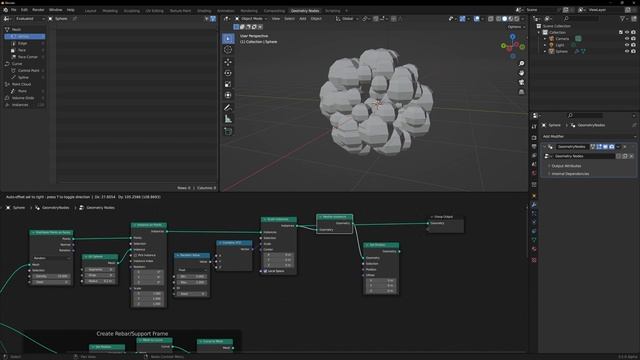The image size is (640, 360).
Task: Click the outliner search field
Action: [581, 19]
